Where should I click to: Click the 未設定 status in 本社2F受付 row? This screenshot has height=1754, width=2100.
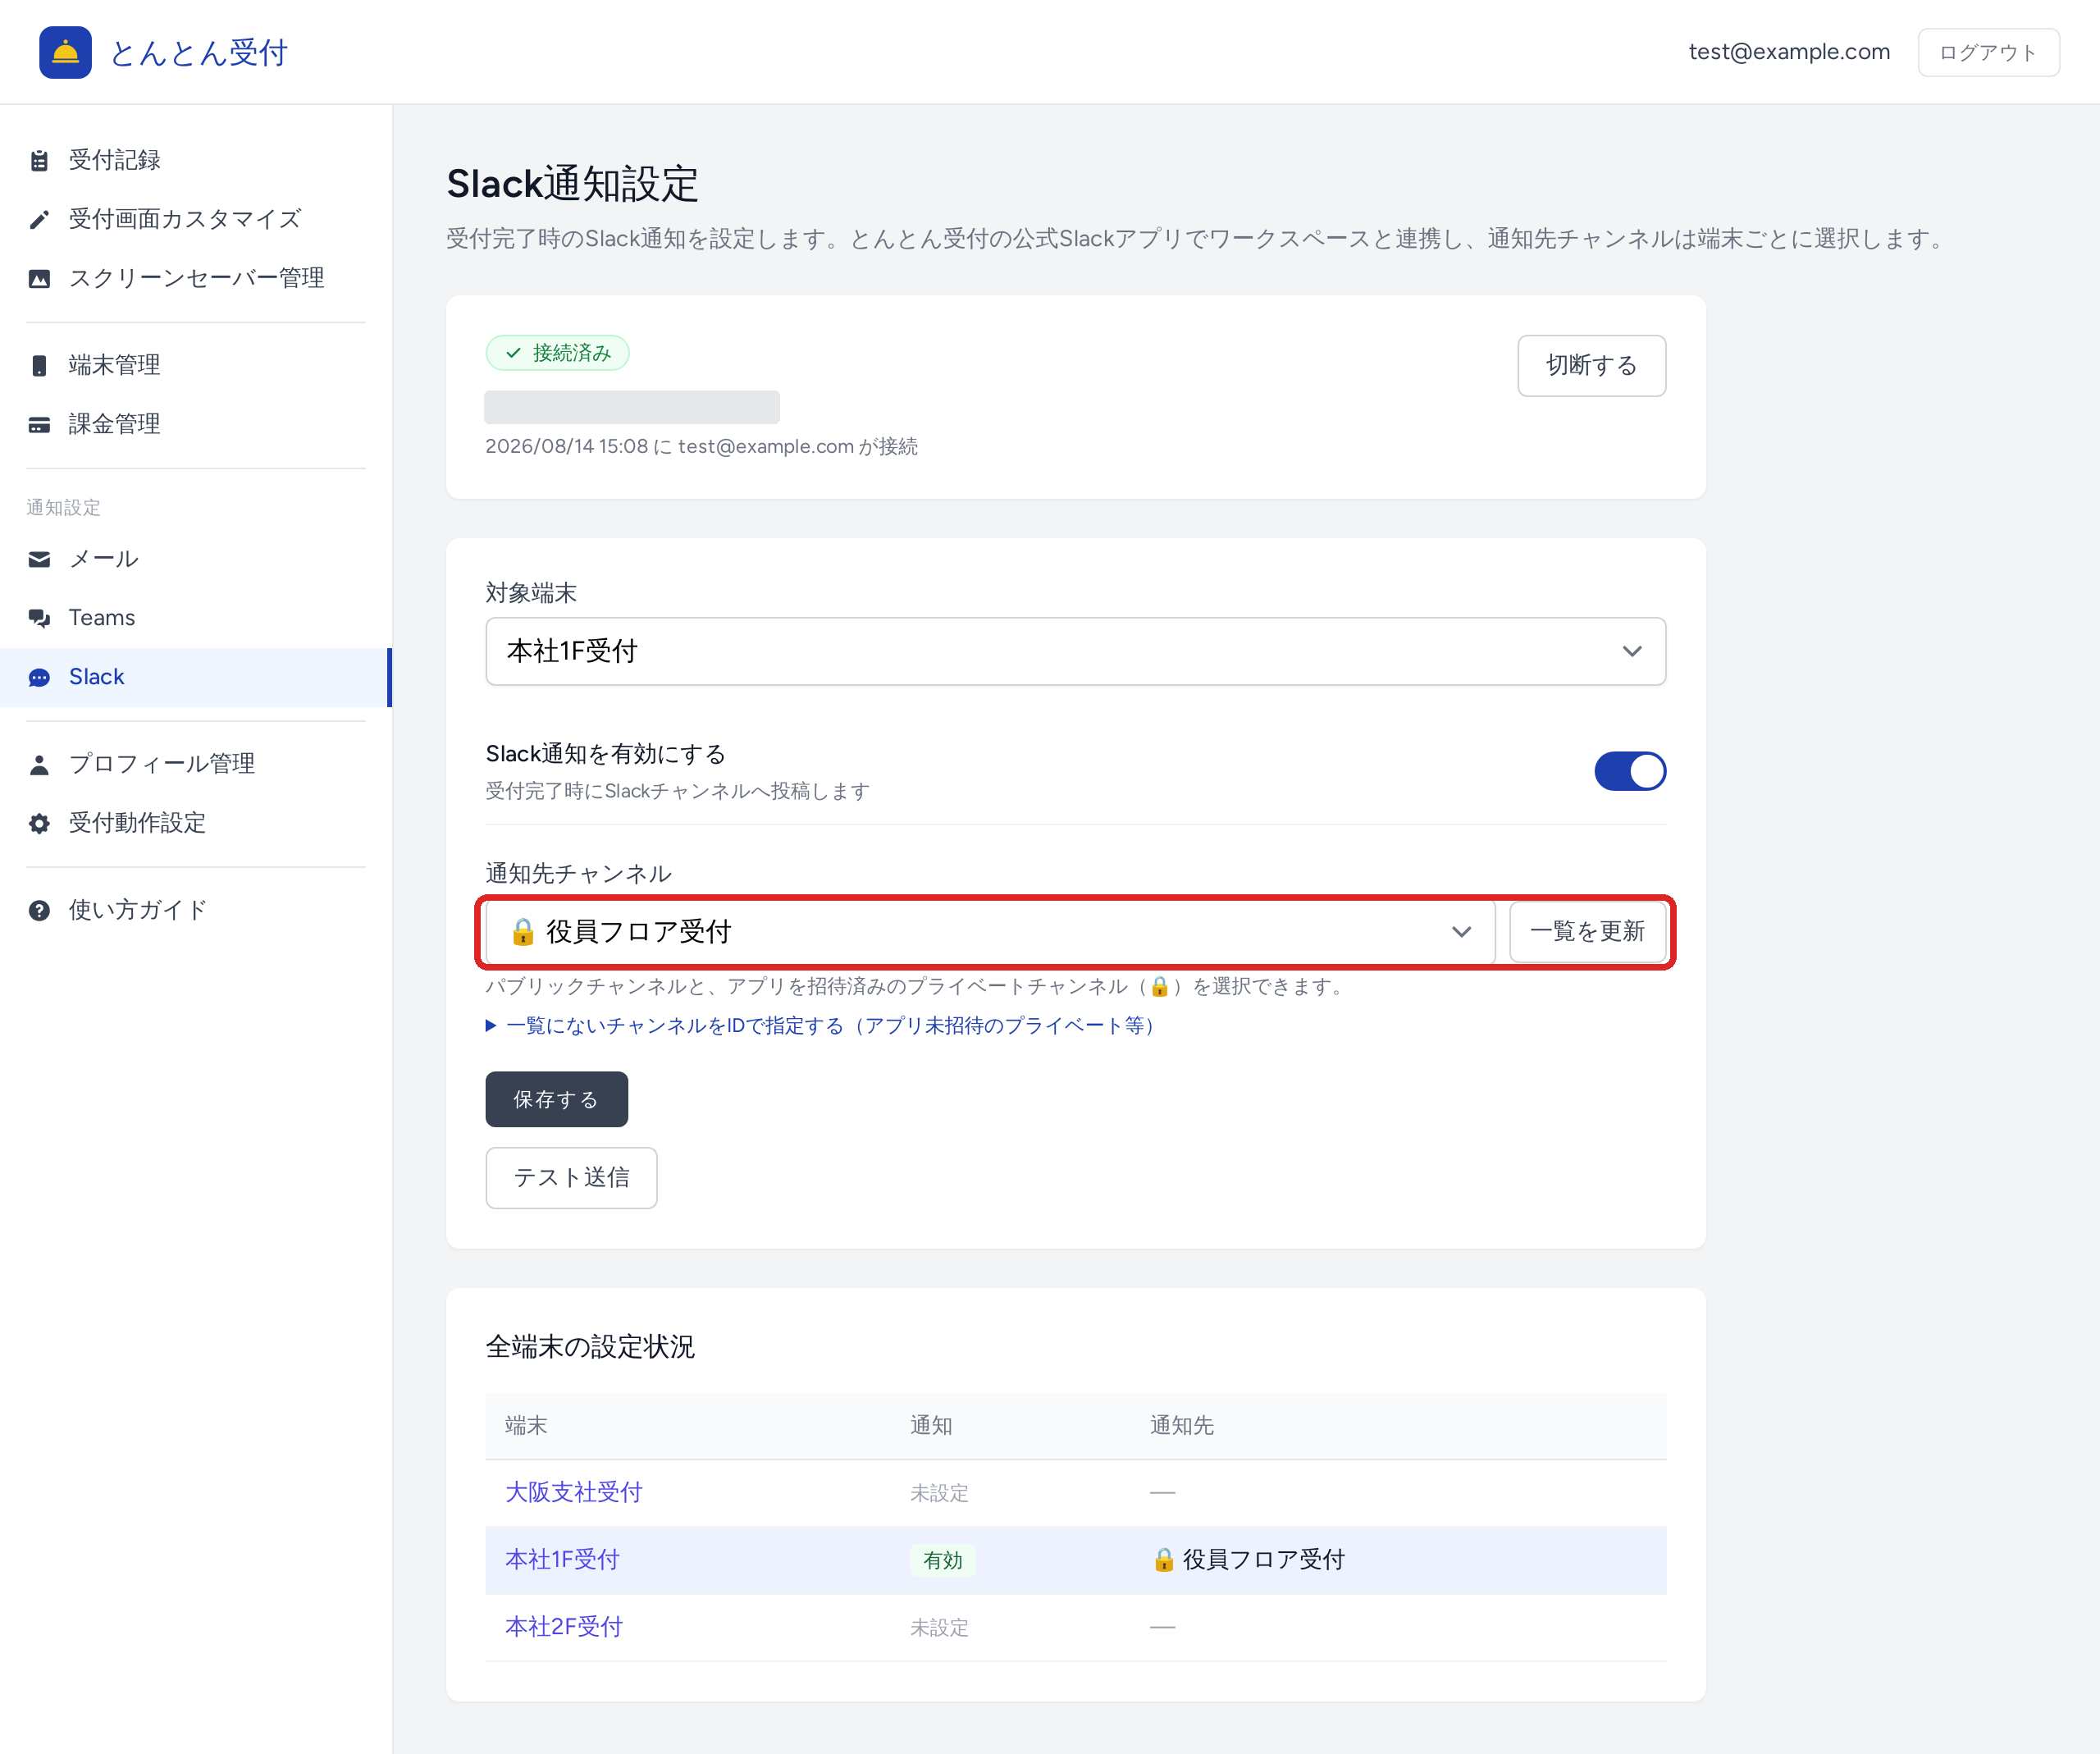click(x=939, y=1628)
